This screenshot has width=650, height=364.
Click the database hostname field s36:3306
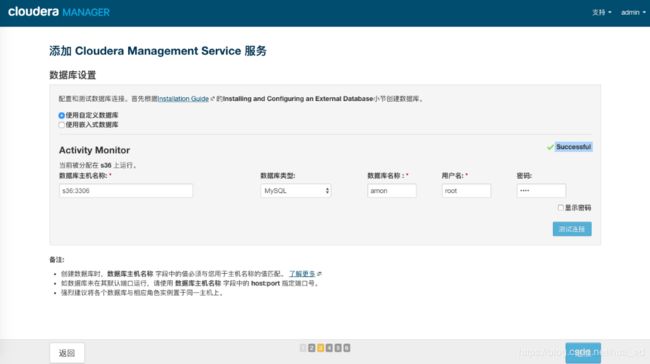(x=126, y=191)
